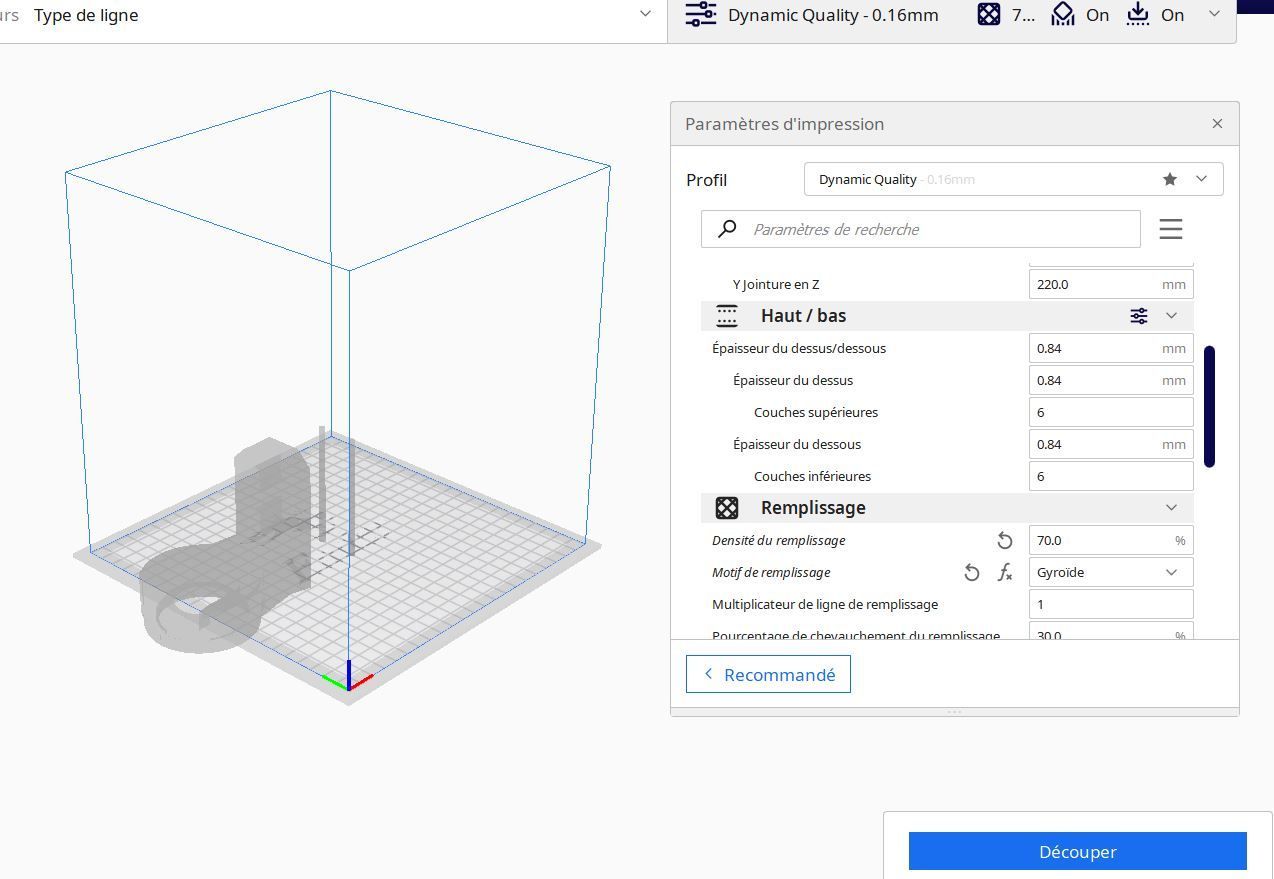Collapse the print settings header chevron
The height and width of the screenshot is (879, 1274).
(1214, 14)
